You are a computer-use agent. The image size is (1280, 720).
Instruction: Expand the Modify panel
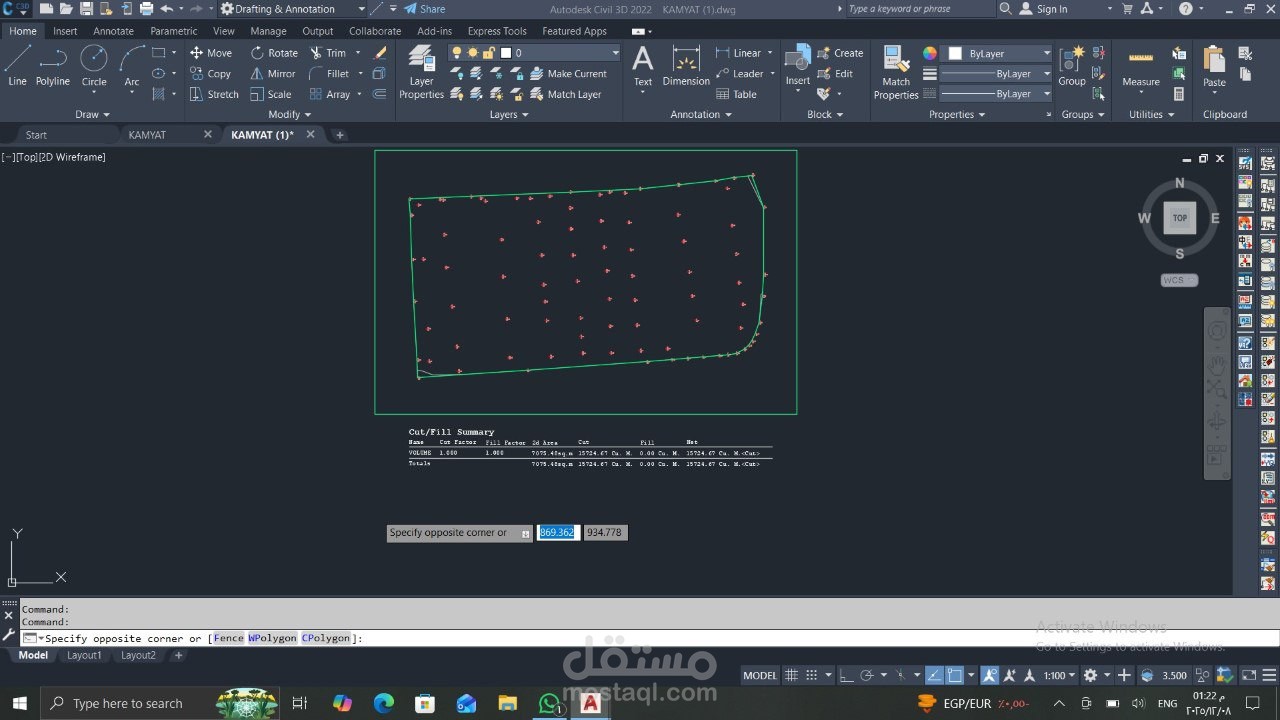tap(290, 114)
